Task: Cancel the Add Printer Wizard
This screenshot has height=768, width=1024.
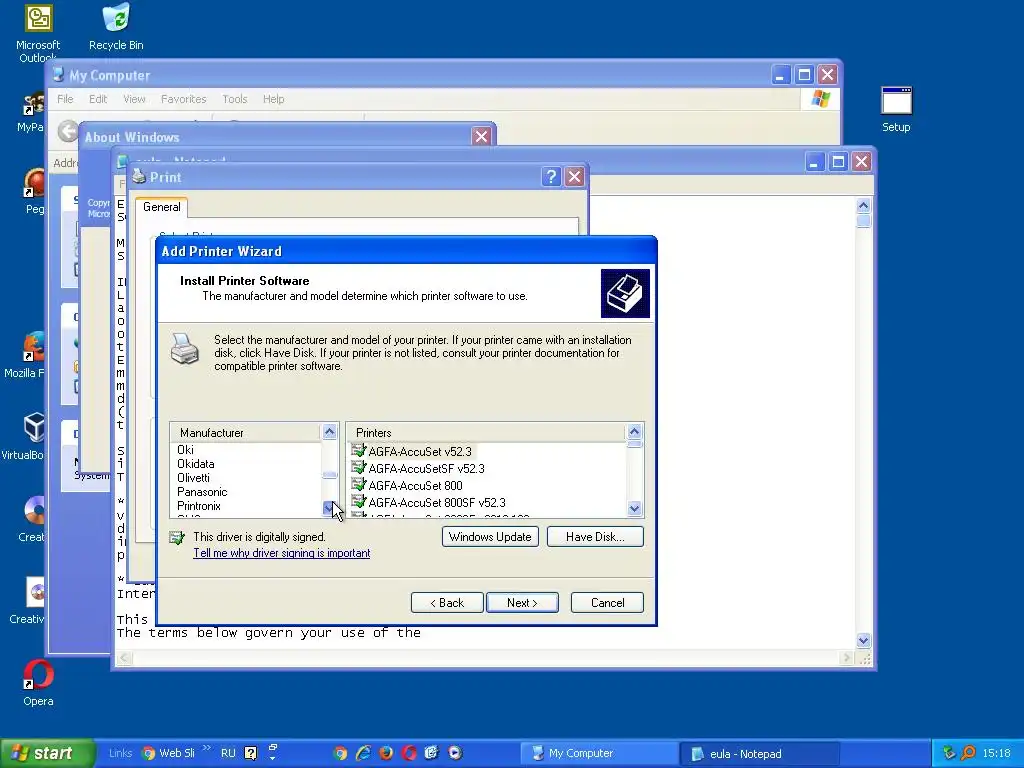Action: [x=607, y=603]
